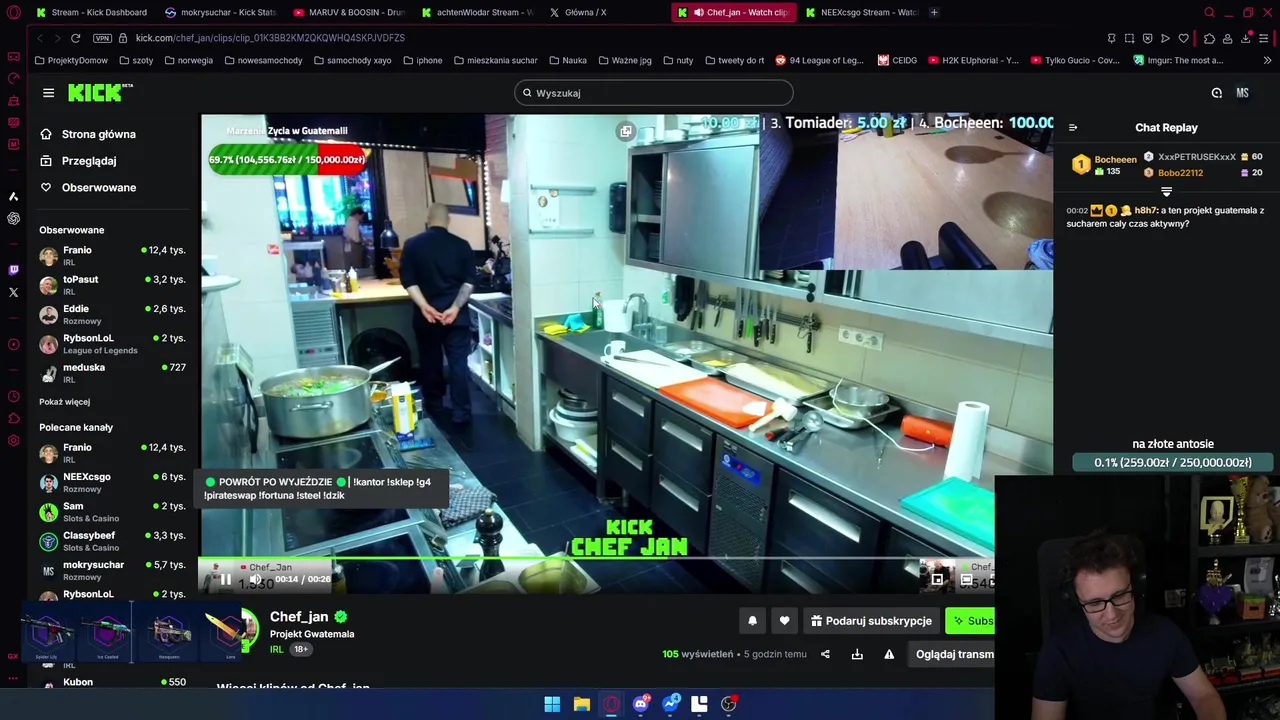Expand followed list with Pokaż więcej

click(64, 402)
